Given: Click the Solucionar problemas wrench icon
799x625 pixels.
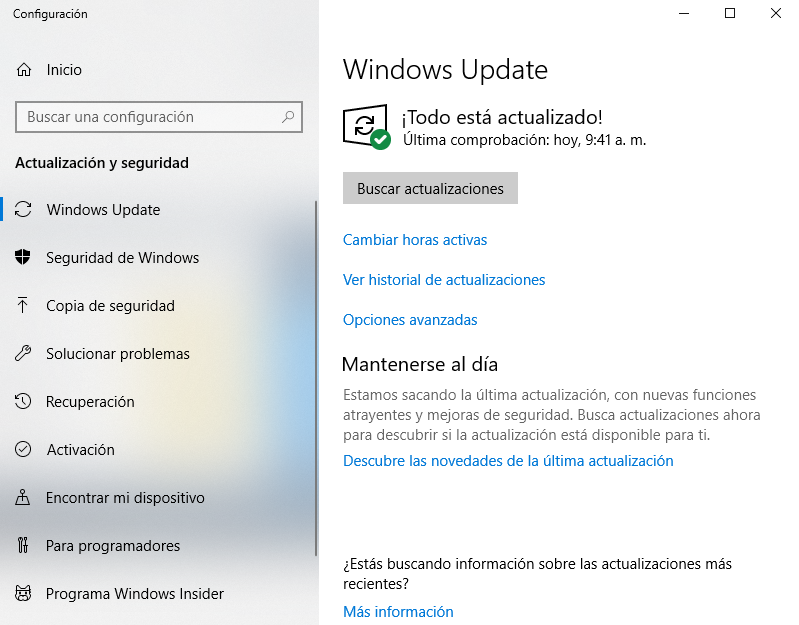Looking at the screenshot, I should tap(23, 353).
